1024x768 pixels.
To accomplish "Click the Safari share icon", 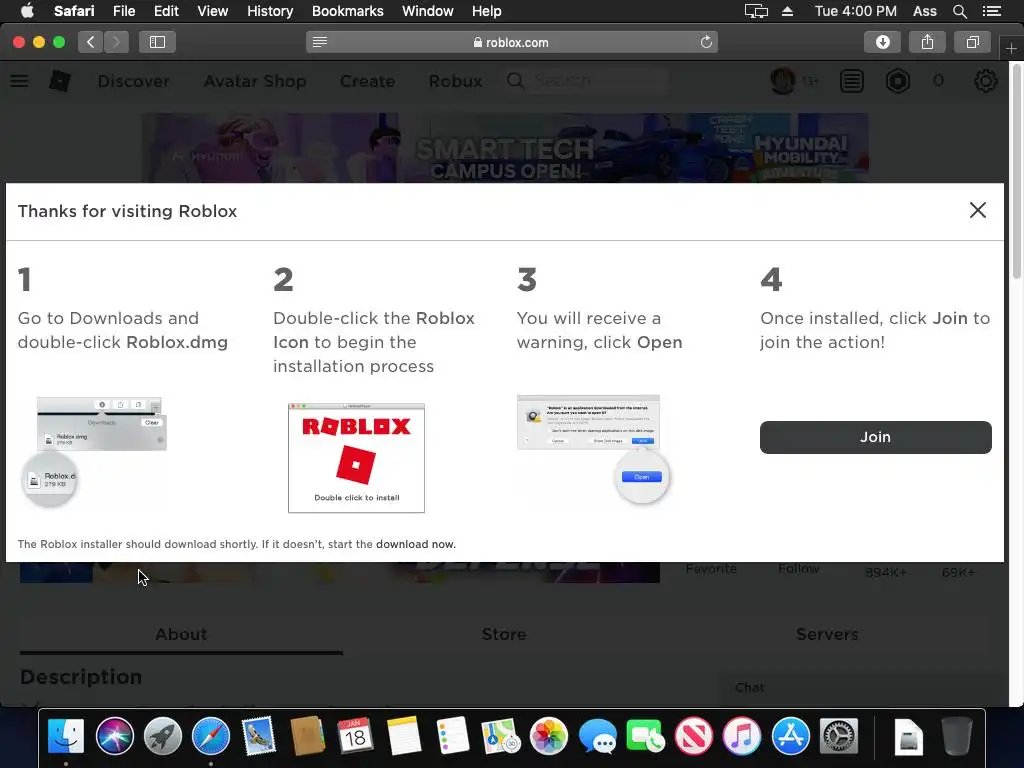I will (927, 42).
